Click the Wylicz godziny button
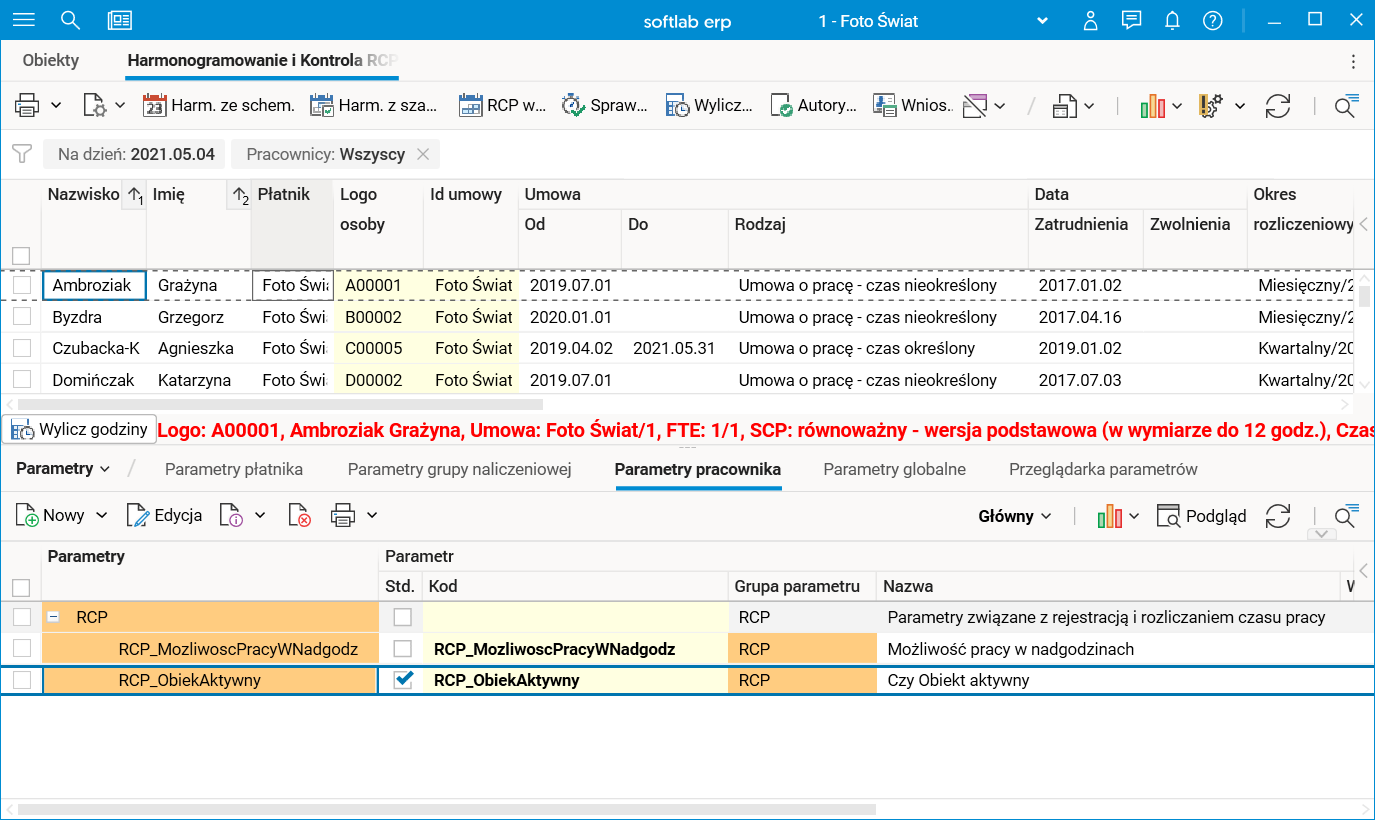The image size is (1375, 820). coord(81,430)
